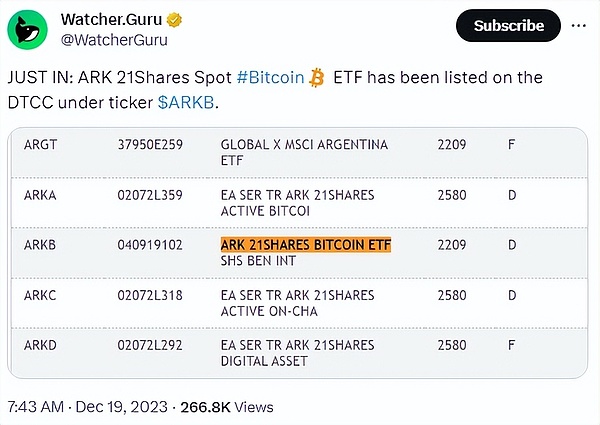Screen dimensions: 600x425
Task: Open the Watcher.Guru display name
Action: pyautogui.click(x=112, y=20)
